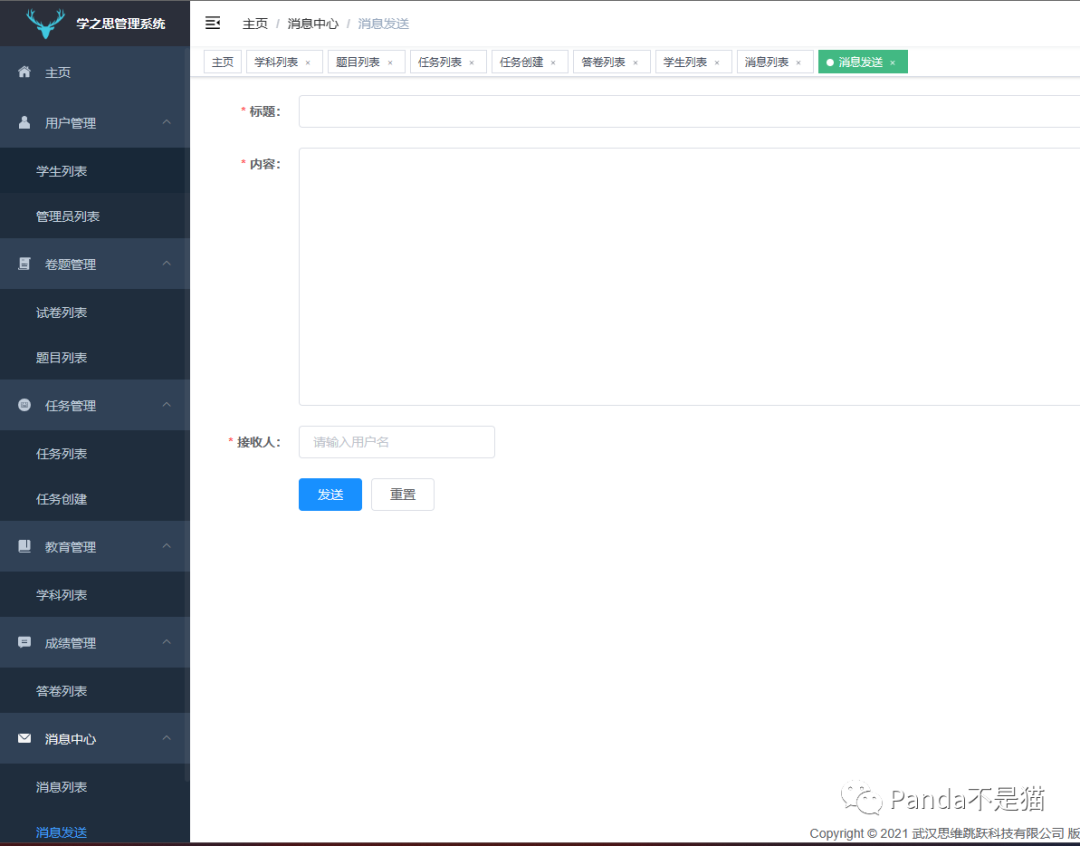Click the 接收人 field label
1080x846 pixels.
(258, 442)
